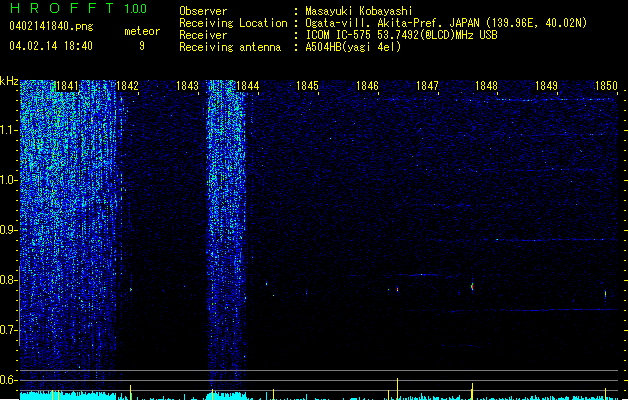This screenshot has width=629, height=400.
Task: Click the 1846 time marker
Action: 367,86
